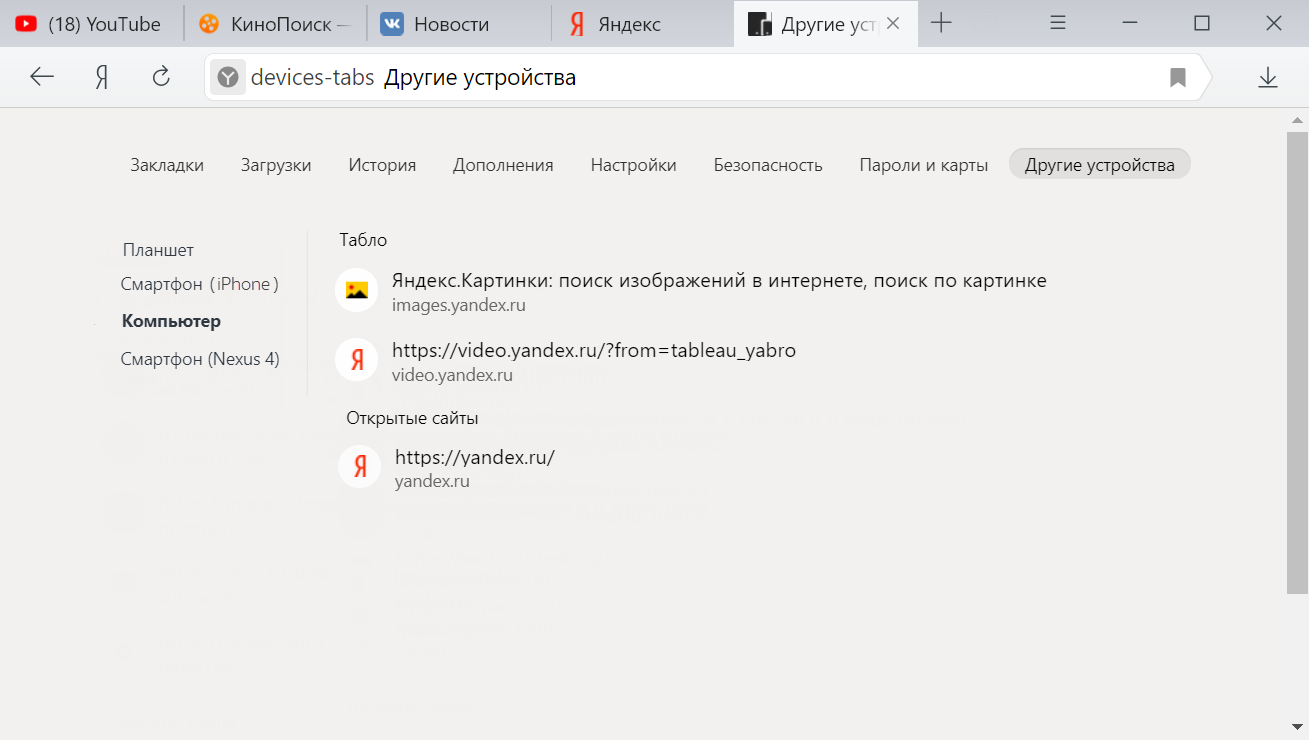Open the Закладки section
1309x740 pixels.
pos(167,165)
